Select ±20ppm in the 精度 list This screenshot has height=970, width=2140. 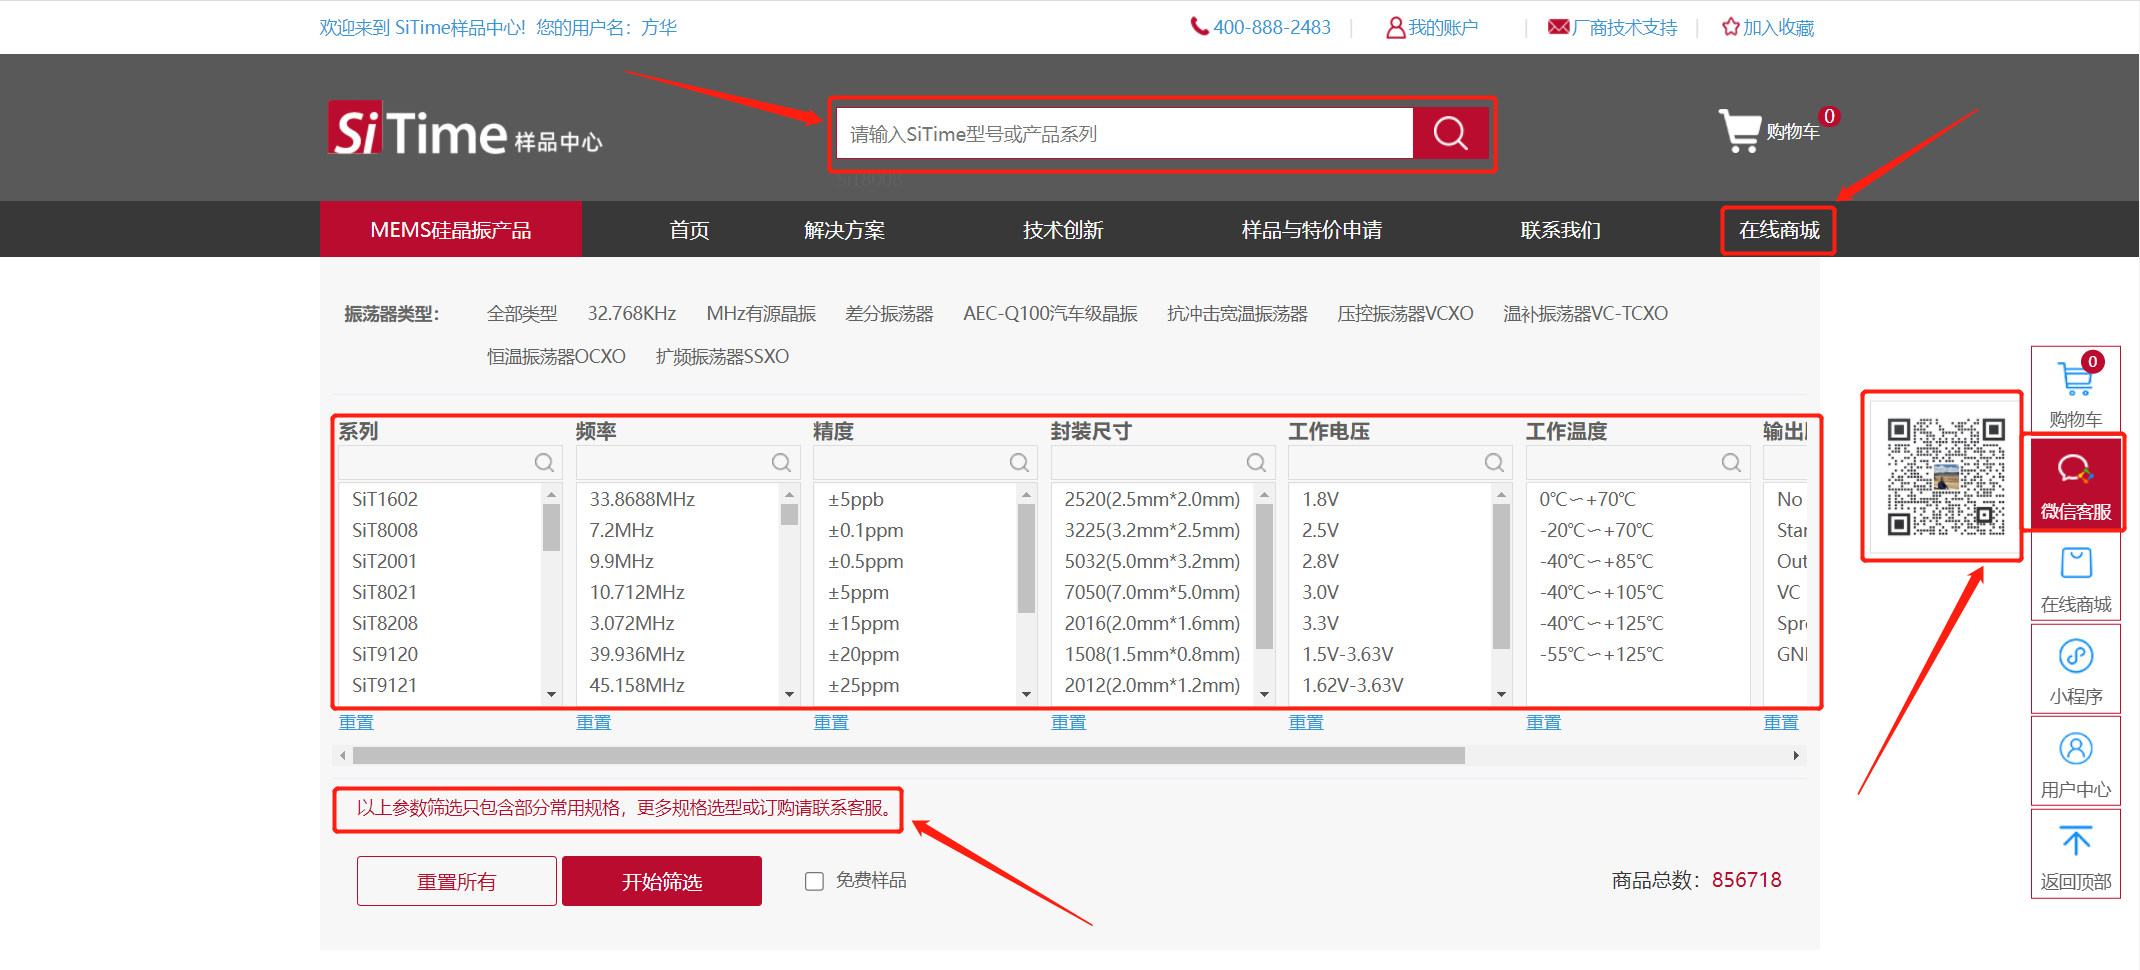pyautogui.click(x=863, y=654)
